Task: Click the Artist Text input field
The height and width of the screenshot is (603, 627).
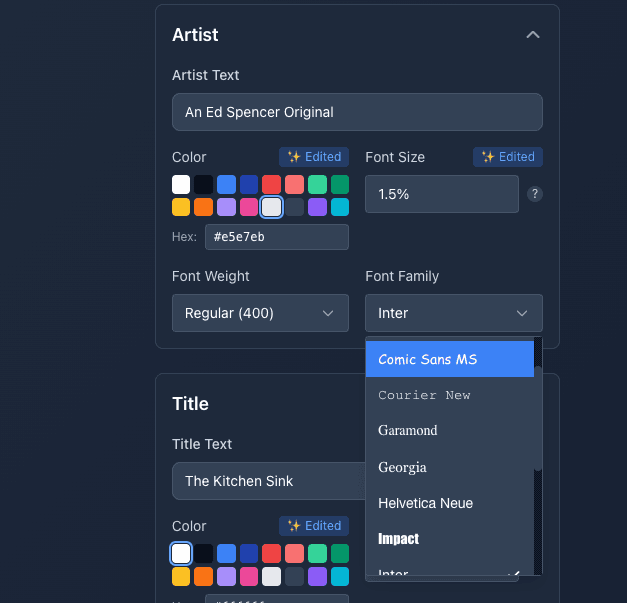Action: [357, 112]
